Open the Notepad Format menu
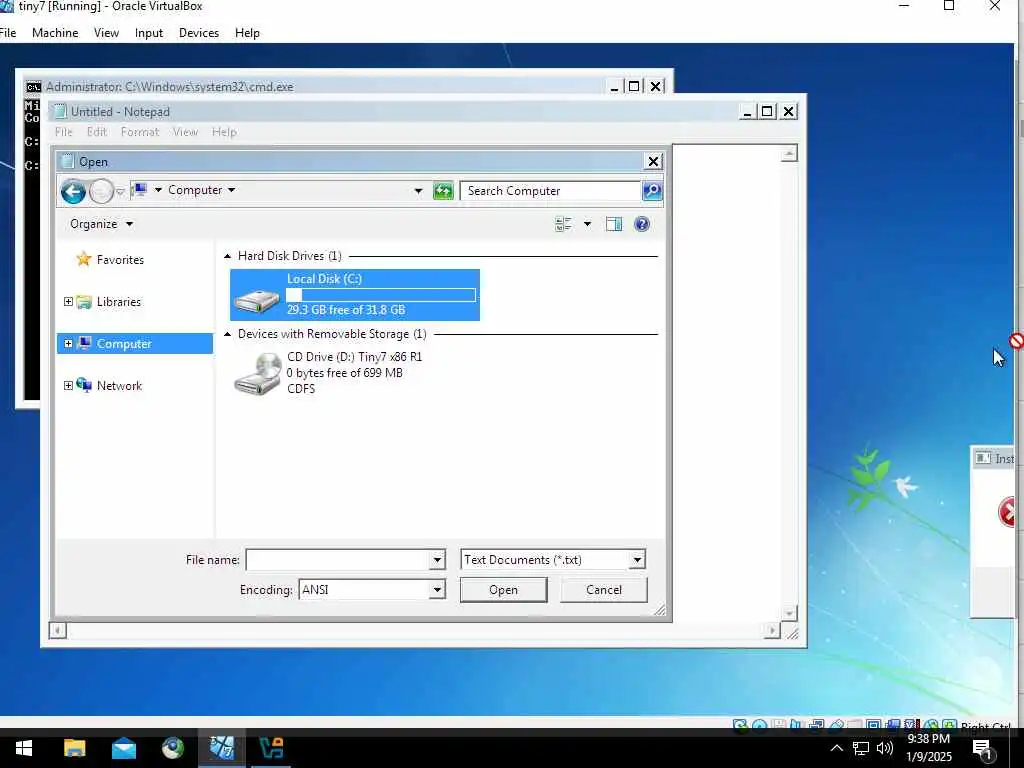 coord(140,132)
